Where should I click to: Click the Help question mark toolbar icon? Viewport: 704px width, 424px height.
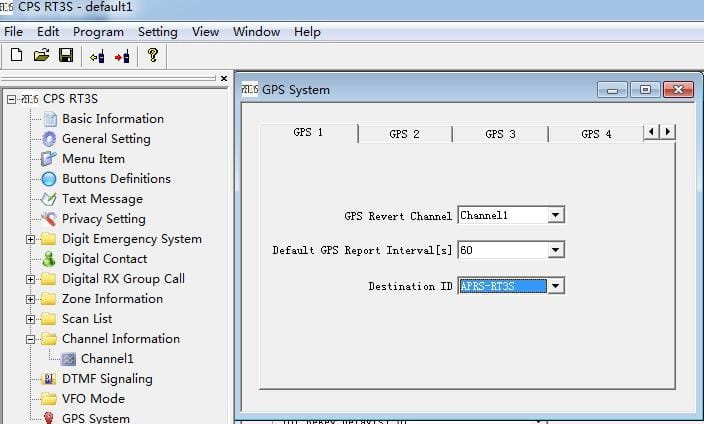click(x=152, y=56)
